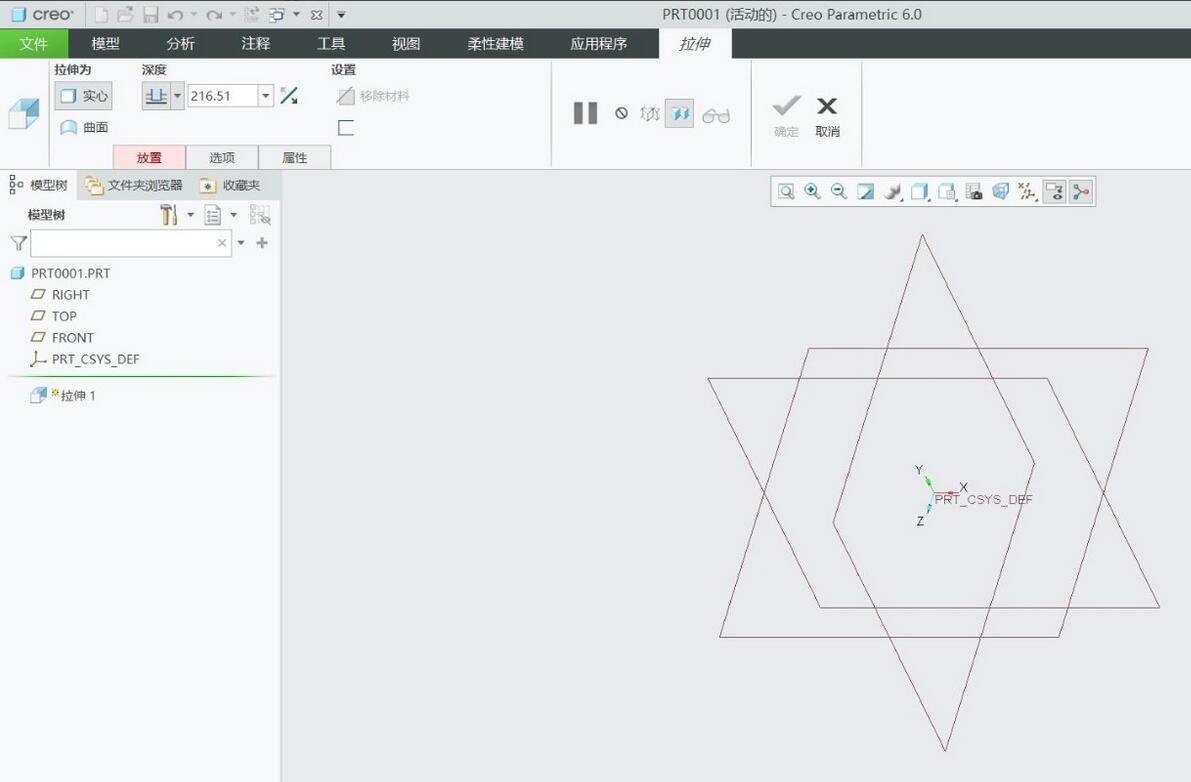Click the model tree filter funnel icon
This screenshot has width=1191, height=782.
pyautogui.click(x=18, y=243)
